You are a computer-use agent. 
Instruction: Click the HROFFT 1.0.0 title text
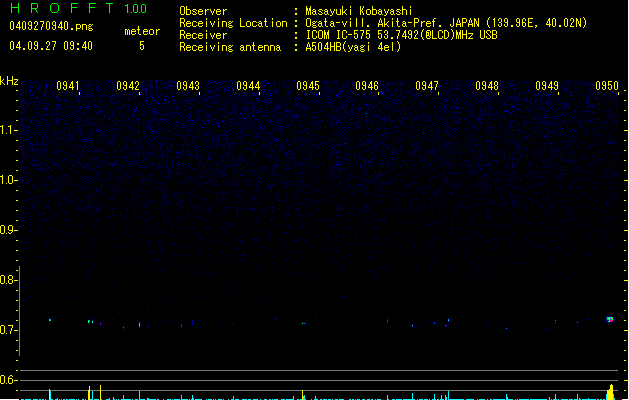[x=78, y=8]
